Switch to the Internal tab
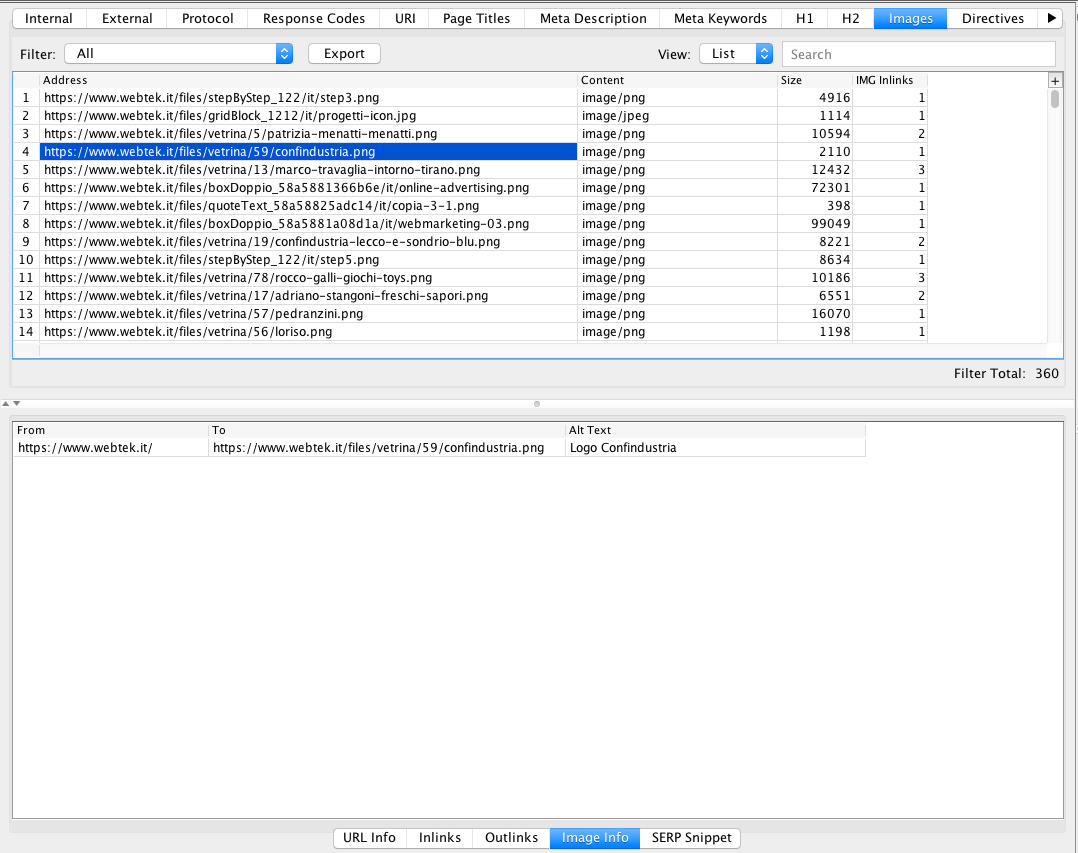Viewport: 1078px width, 853px height. click(48, 17)
